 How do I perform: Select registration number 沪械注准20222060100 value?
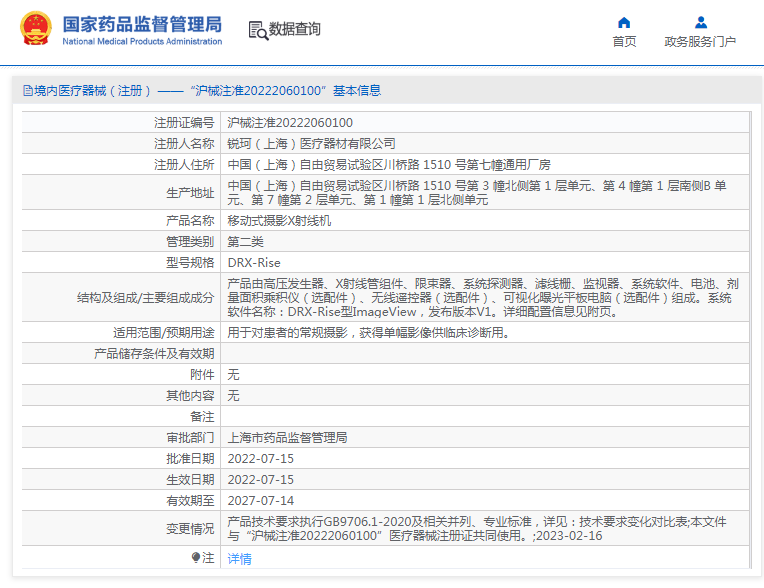290,123
